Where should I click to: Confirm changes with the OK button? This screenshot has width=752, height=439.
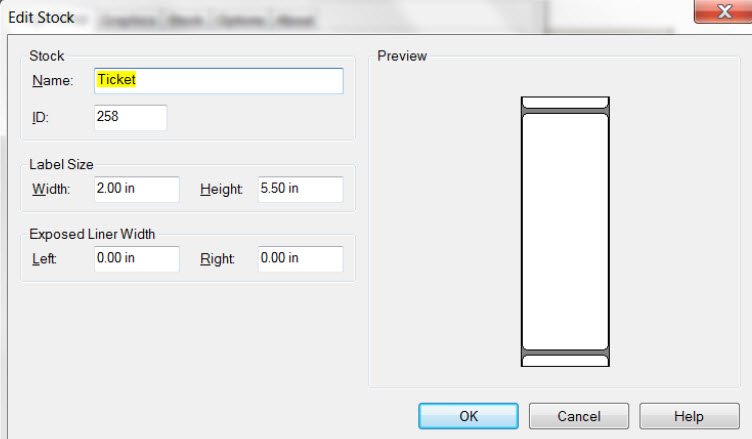[x=469, y=416]
